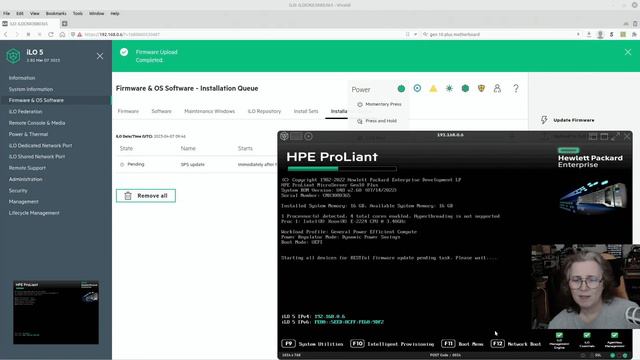Open Security in the sidebar

coord(18,191)
